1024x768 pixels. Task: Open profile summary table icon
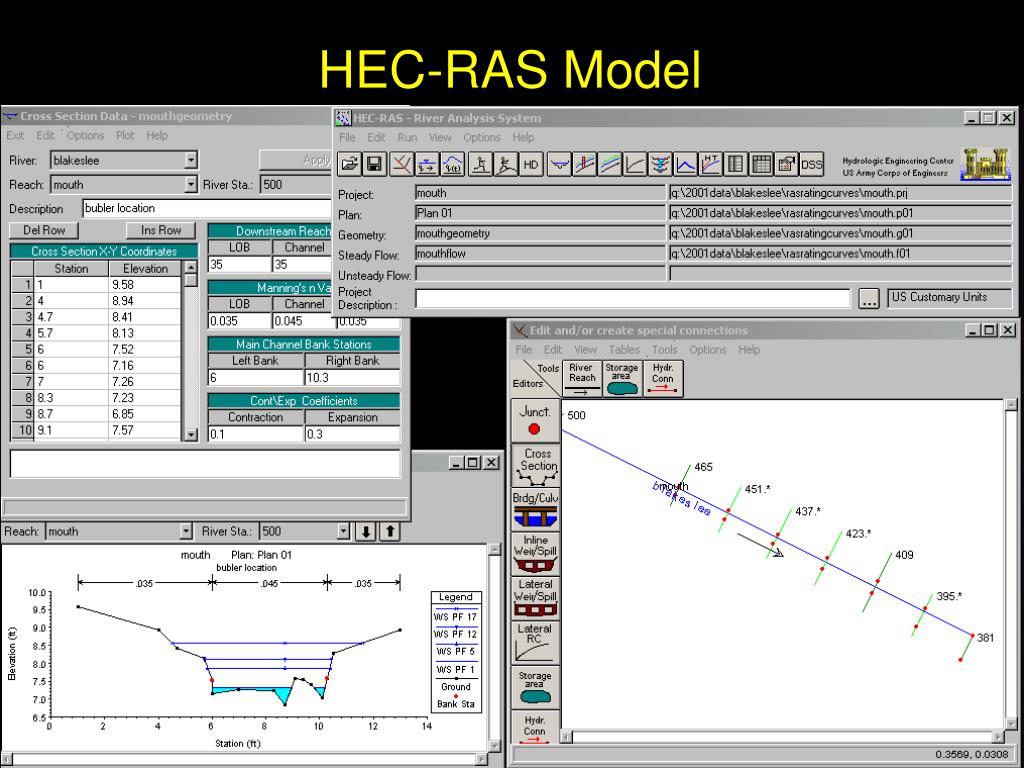click(761, 165)
